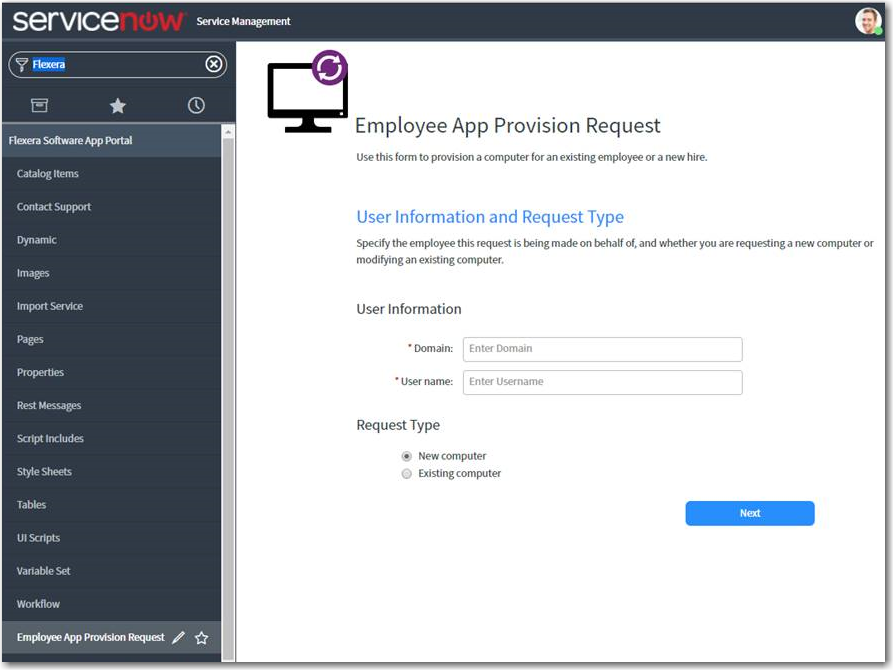
Task: Clear the Flexera search filter
Action: tap(213, 64)
